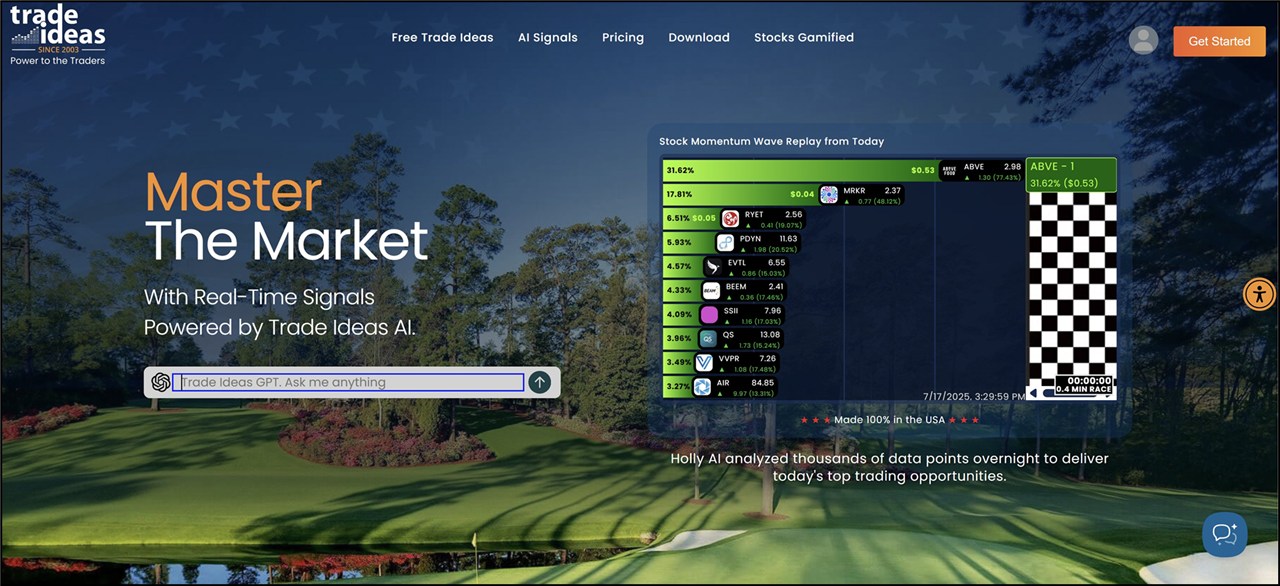
Task: Open the Download menu item
Action: [x=699, y=38]
